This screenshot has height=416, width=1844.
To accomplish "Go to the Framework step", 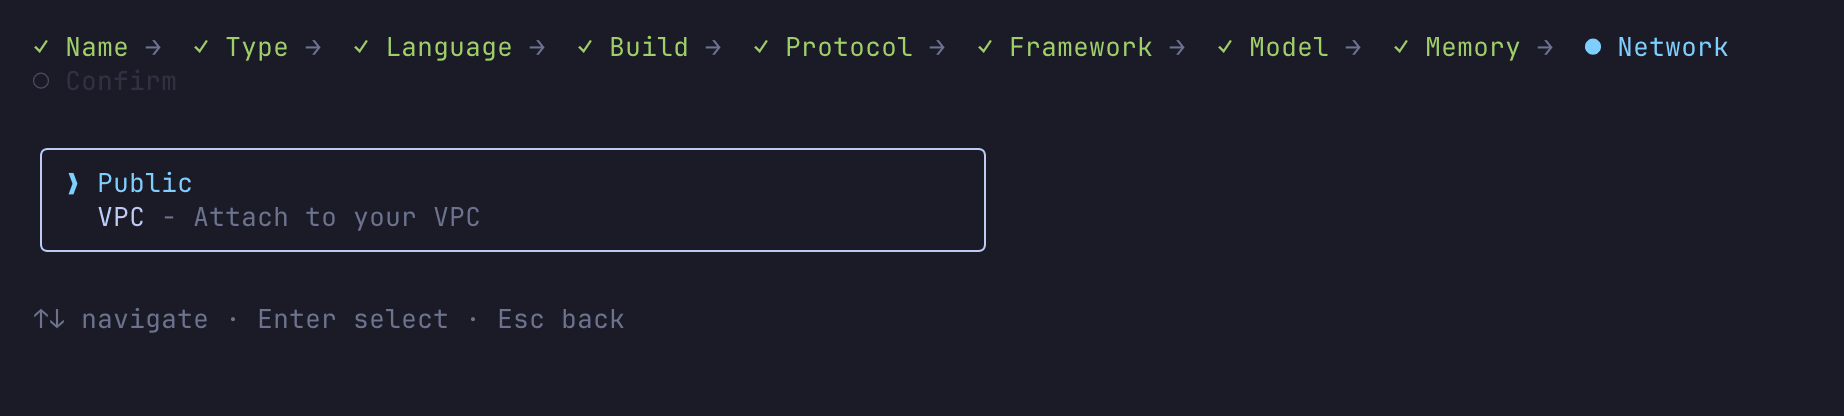I will (1080, 47).
